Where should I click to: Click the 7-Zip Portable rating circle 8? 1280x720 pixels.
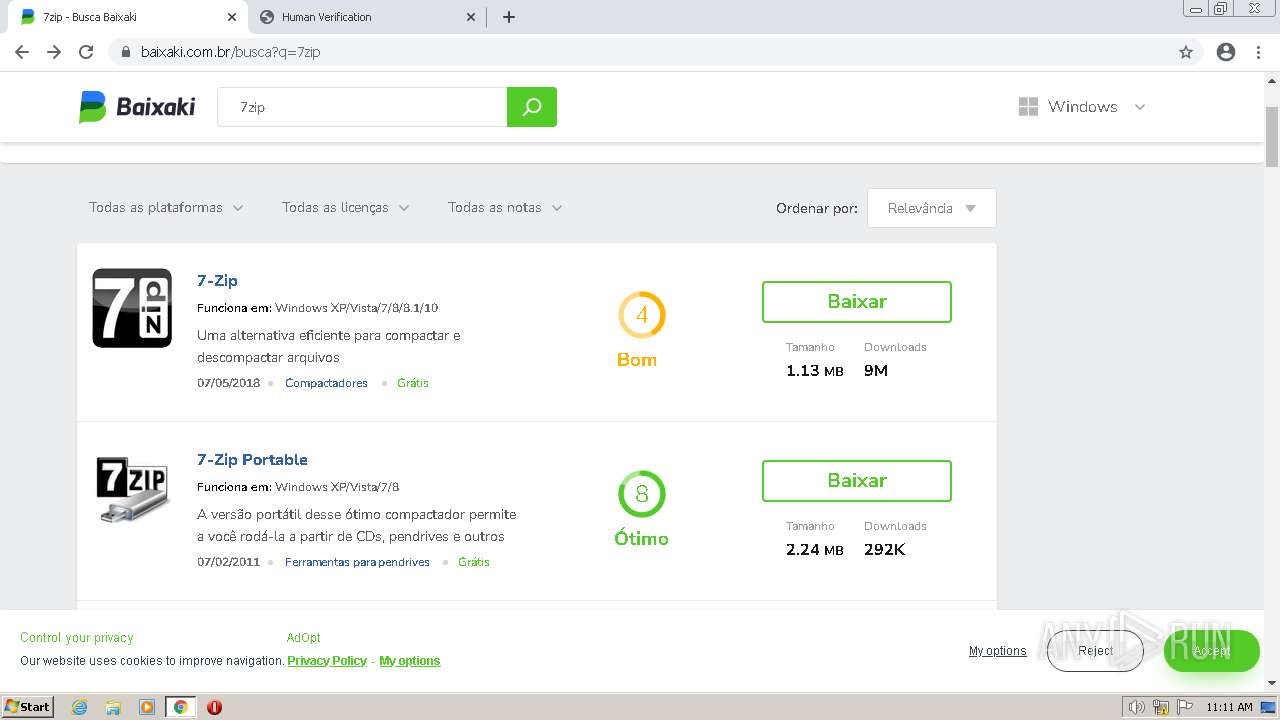tap(642, 494)
